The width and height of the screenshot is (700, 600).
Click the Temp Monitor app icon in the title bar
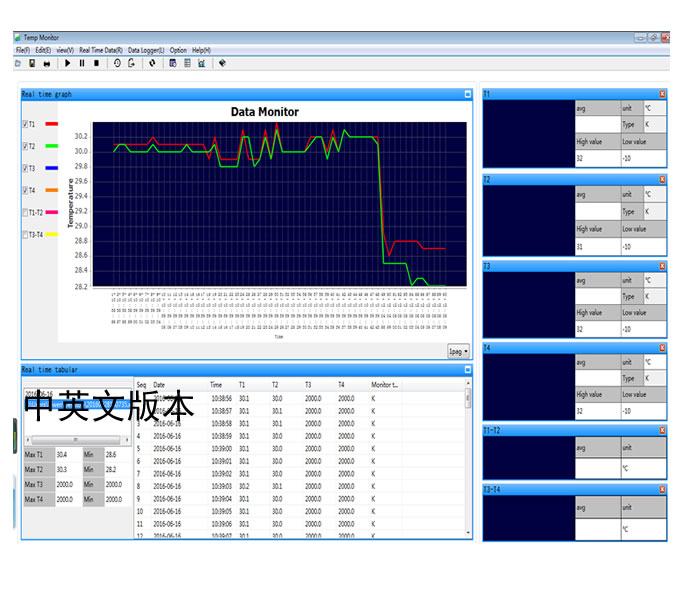(x=18, y=38)
